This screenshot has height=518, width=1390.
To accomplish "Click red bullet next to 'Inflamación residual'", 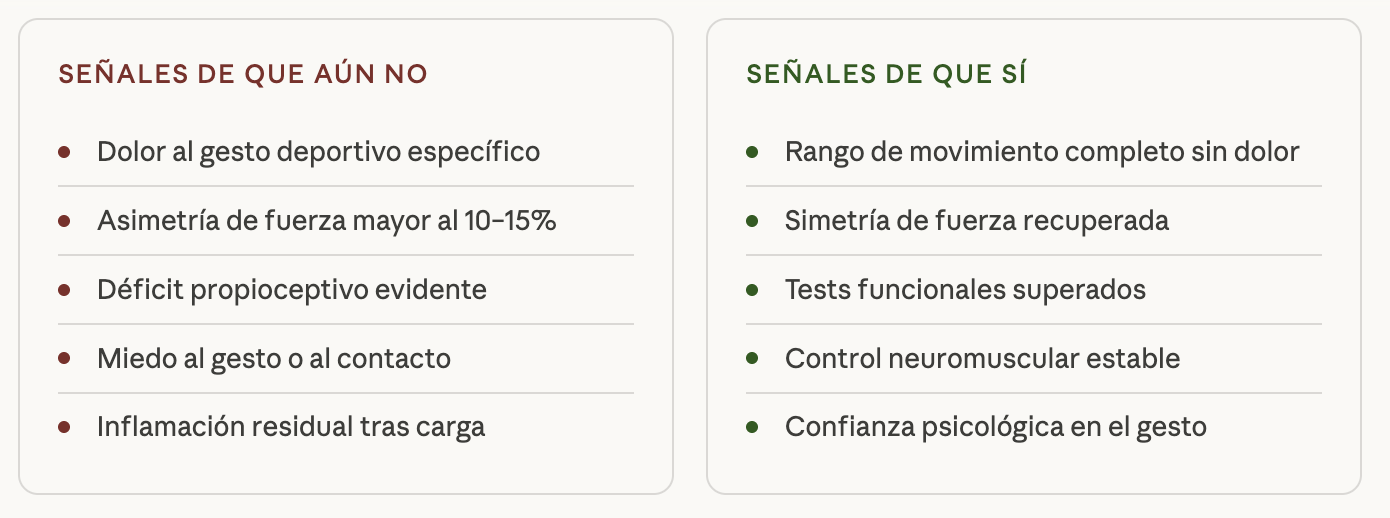I will tap(64, 427).
